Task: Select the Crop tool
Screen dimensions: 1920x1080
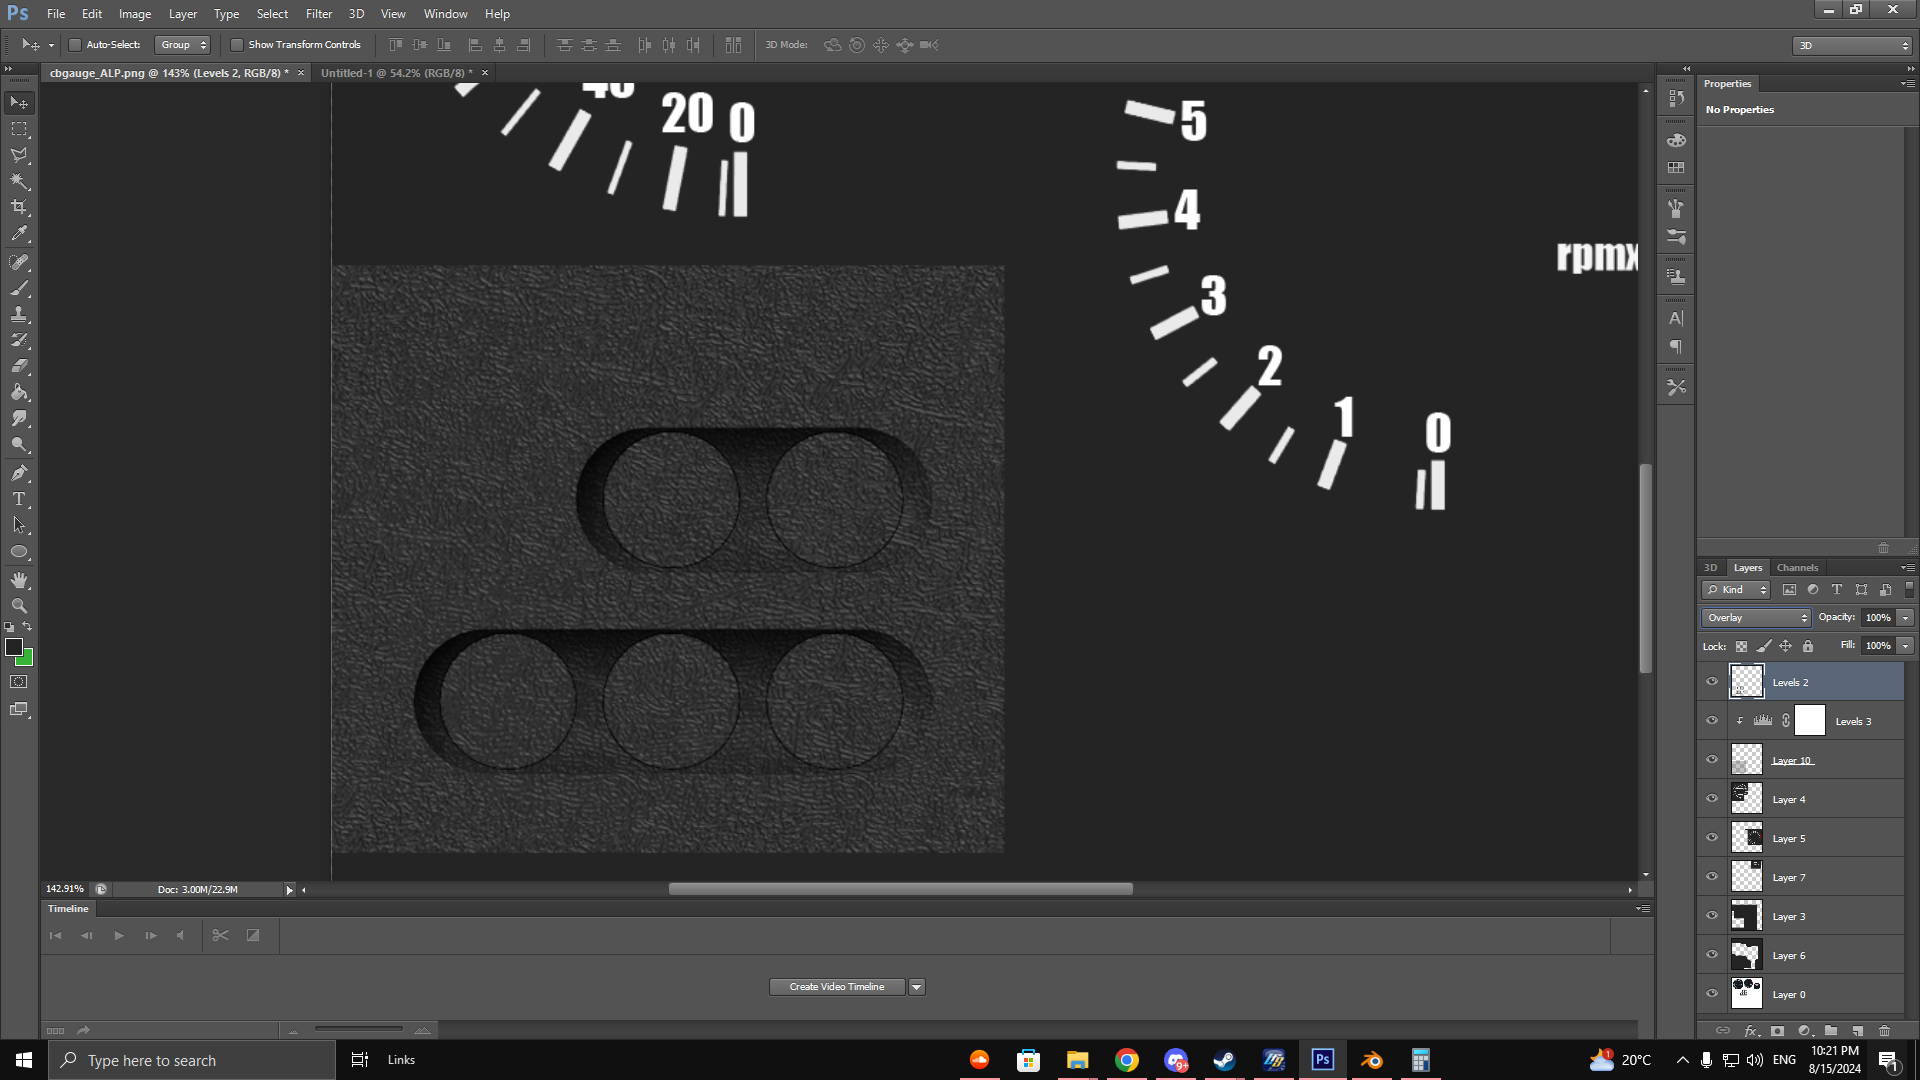Action: (x=19, y=207)
